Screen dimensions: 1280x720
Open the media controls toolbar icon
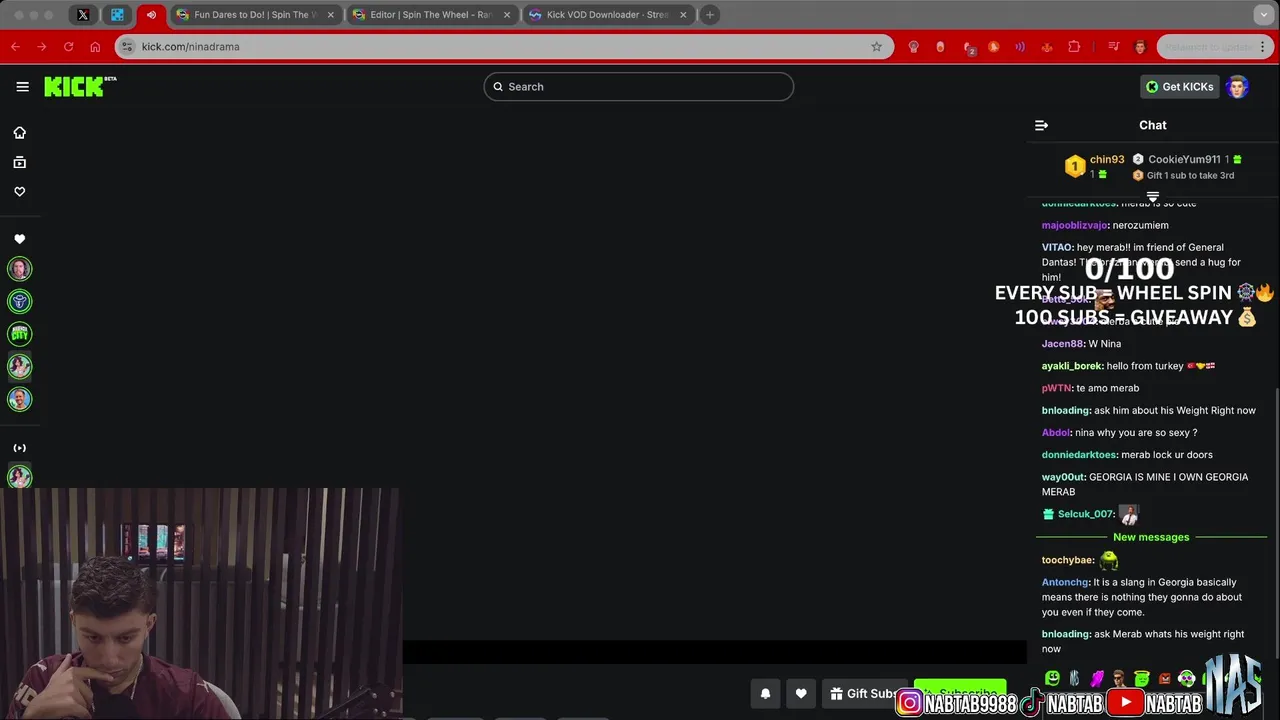1113,47
